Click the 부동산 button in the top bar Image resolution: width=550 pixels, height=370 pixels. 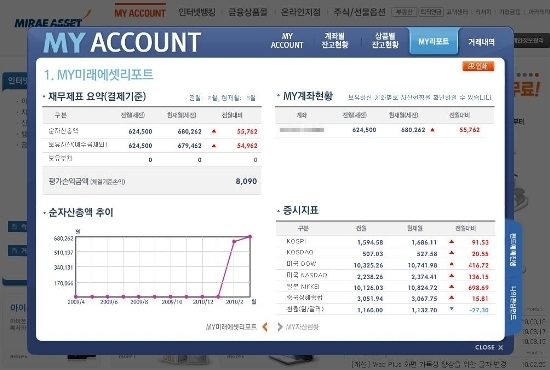point(404,12)
